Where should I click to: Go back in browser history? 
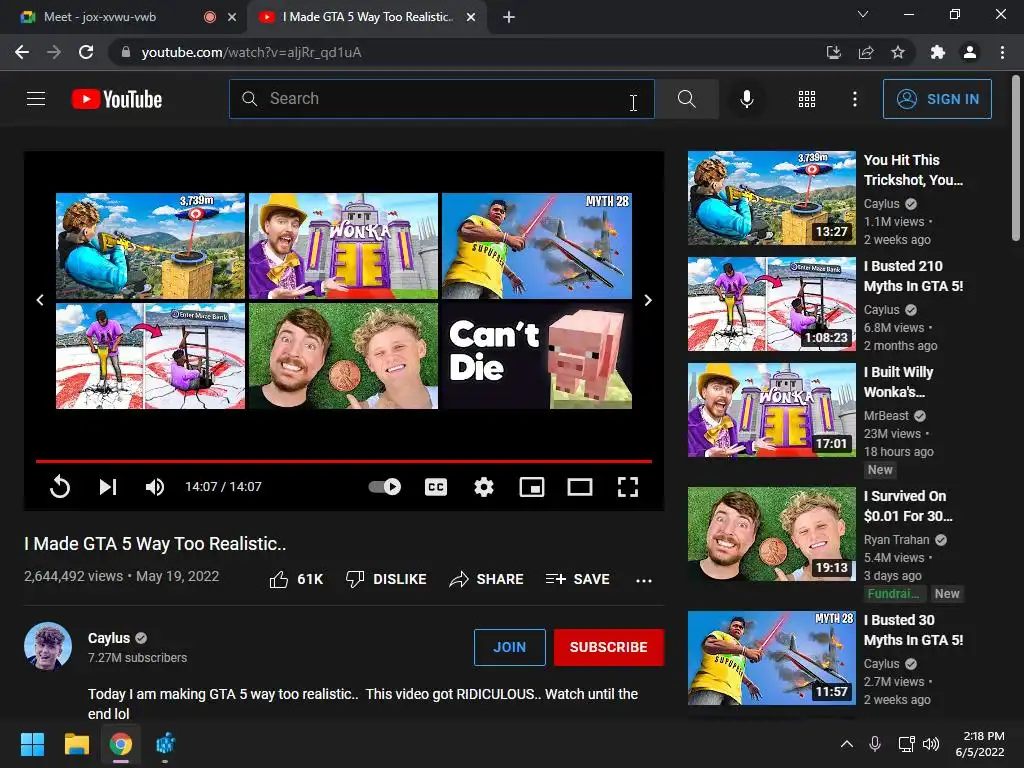coord(22,52)
